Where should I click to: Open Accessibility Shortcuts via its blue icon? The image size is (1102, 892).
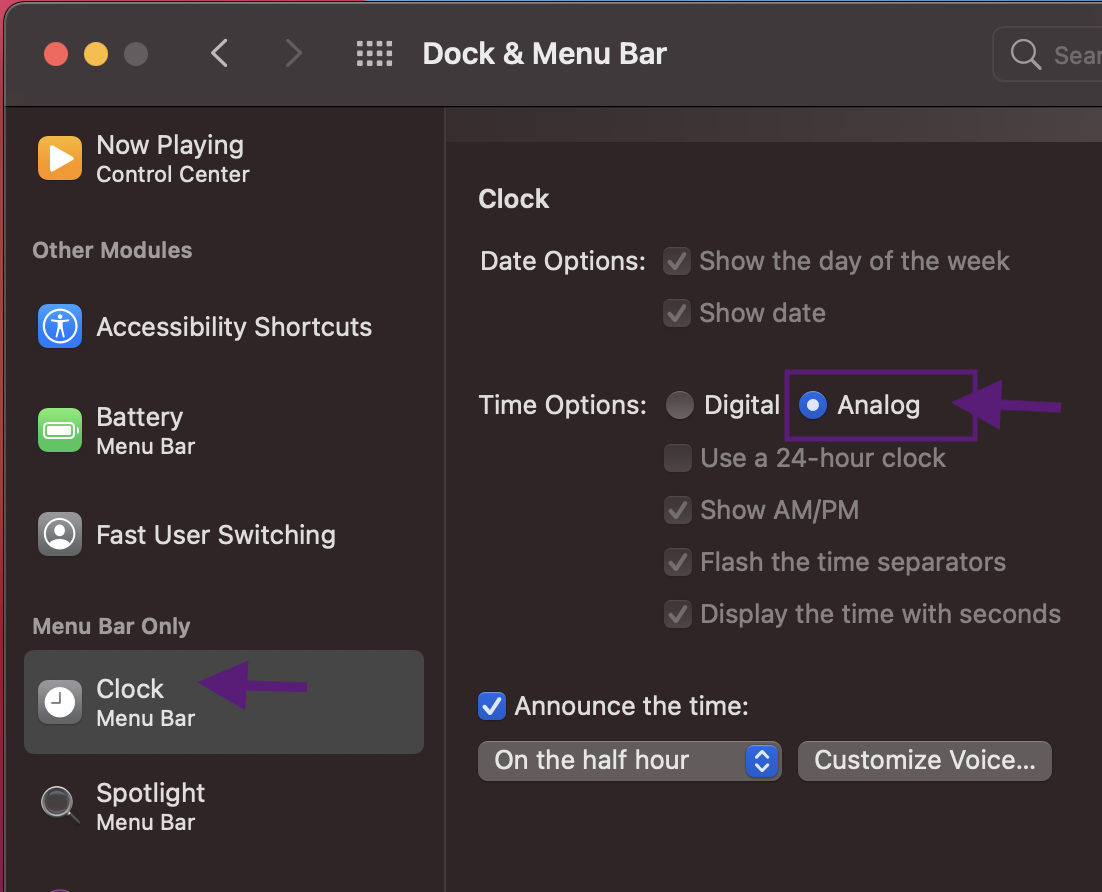coord(59,326)
